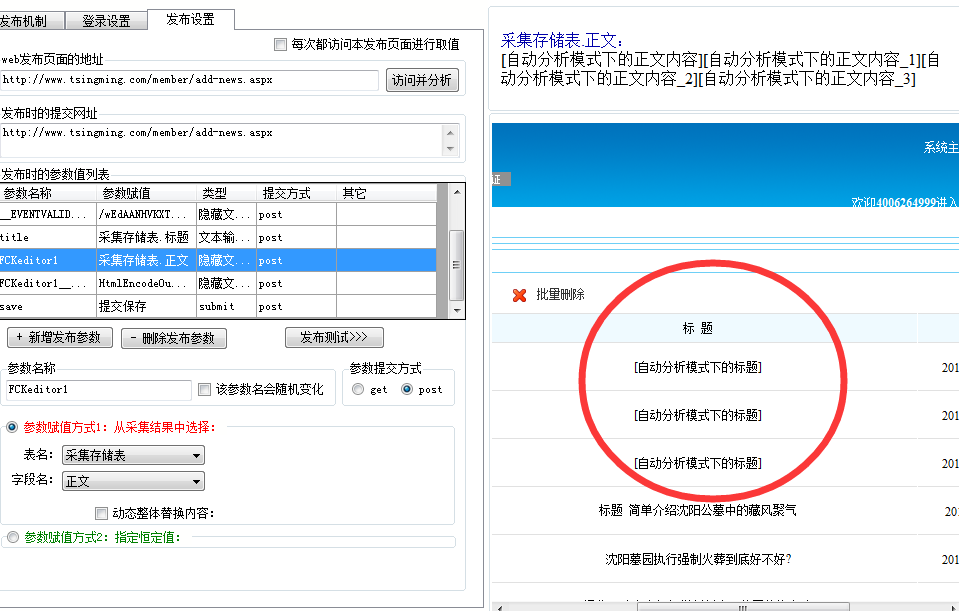This screenshot has width=959, height=611.
Task: Check 该参数名会随机变化 option
Action: (x=205, y=389)
